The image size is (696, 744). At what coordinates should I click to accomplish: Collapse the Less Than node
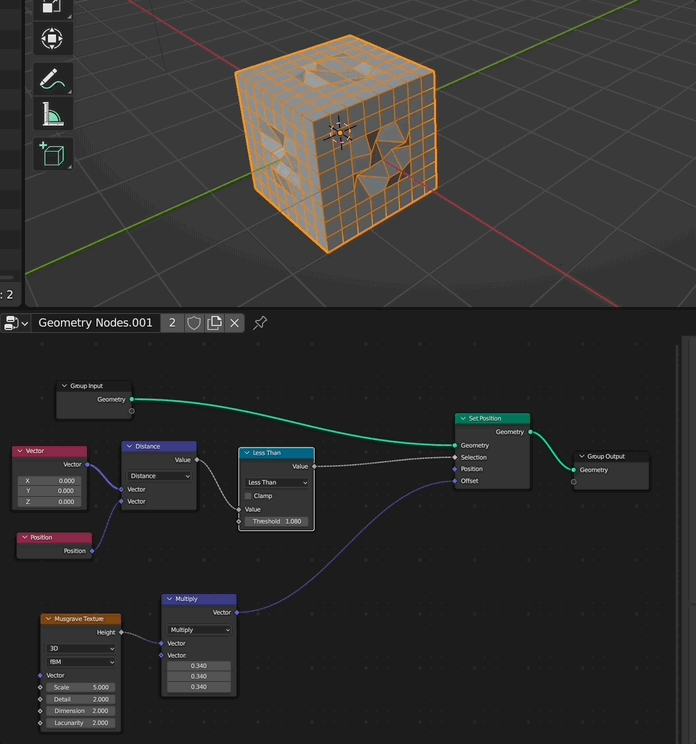point(247,453)
